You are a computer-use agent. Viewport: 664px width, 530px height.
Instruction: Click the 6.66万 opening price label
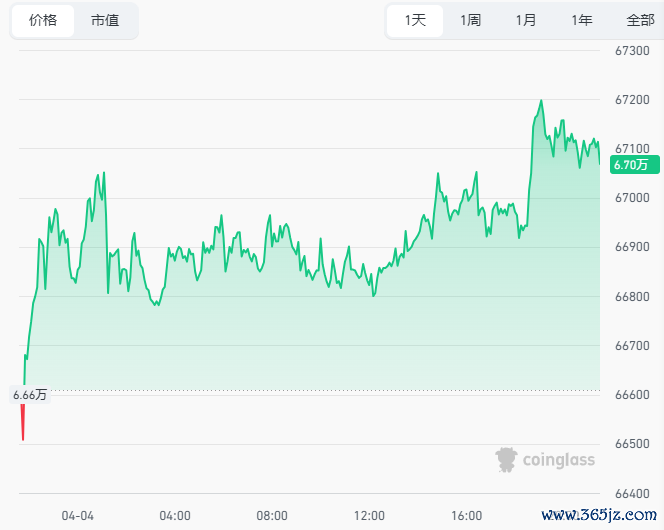click(x=30, y=395)
